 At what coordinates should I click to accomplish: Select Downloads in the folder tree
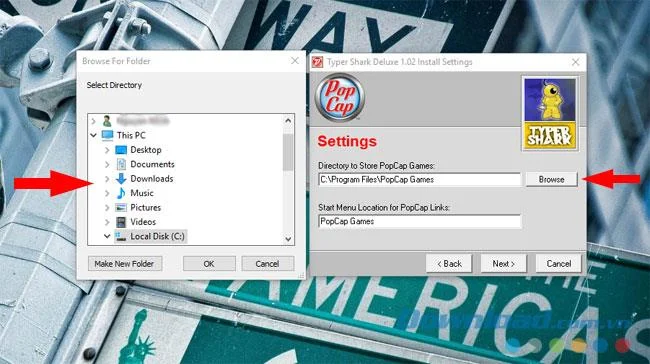click(152, 179)
